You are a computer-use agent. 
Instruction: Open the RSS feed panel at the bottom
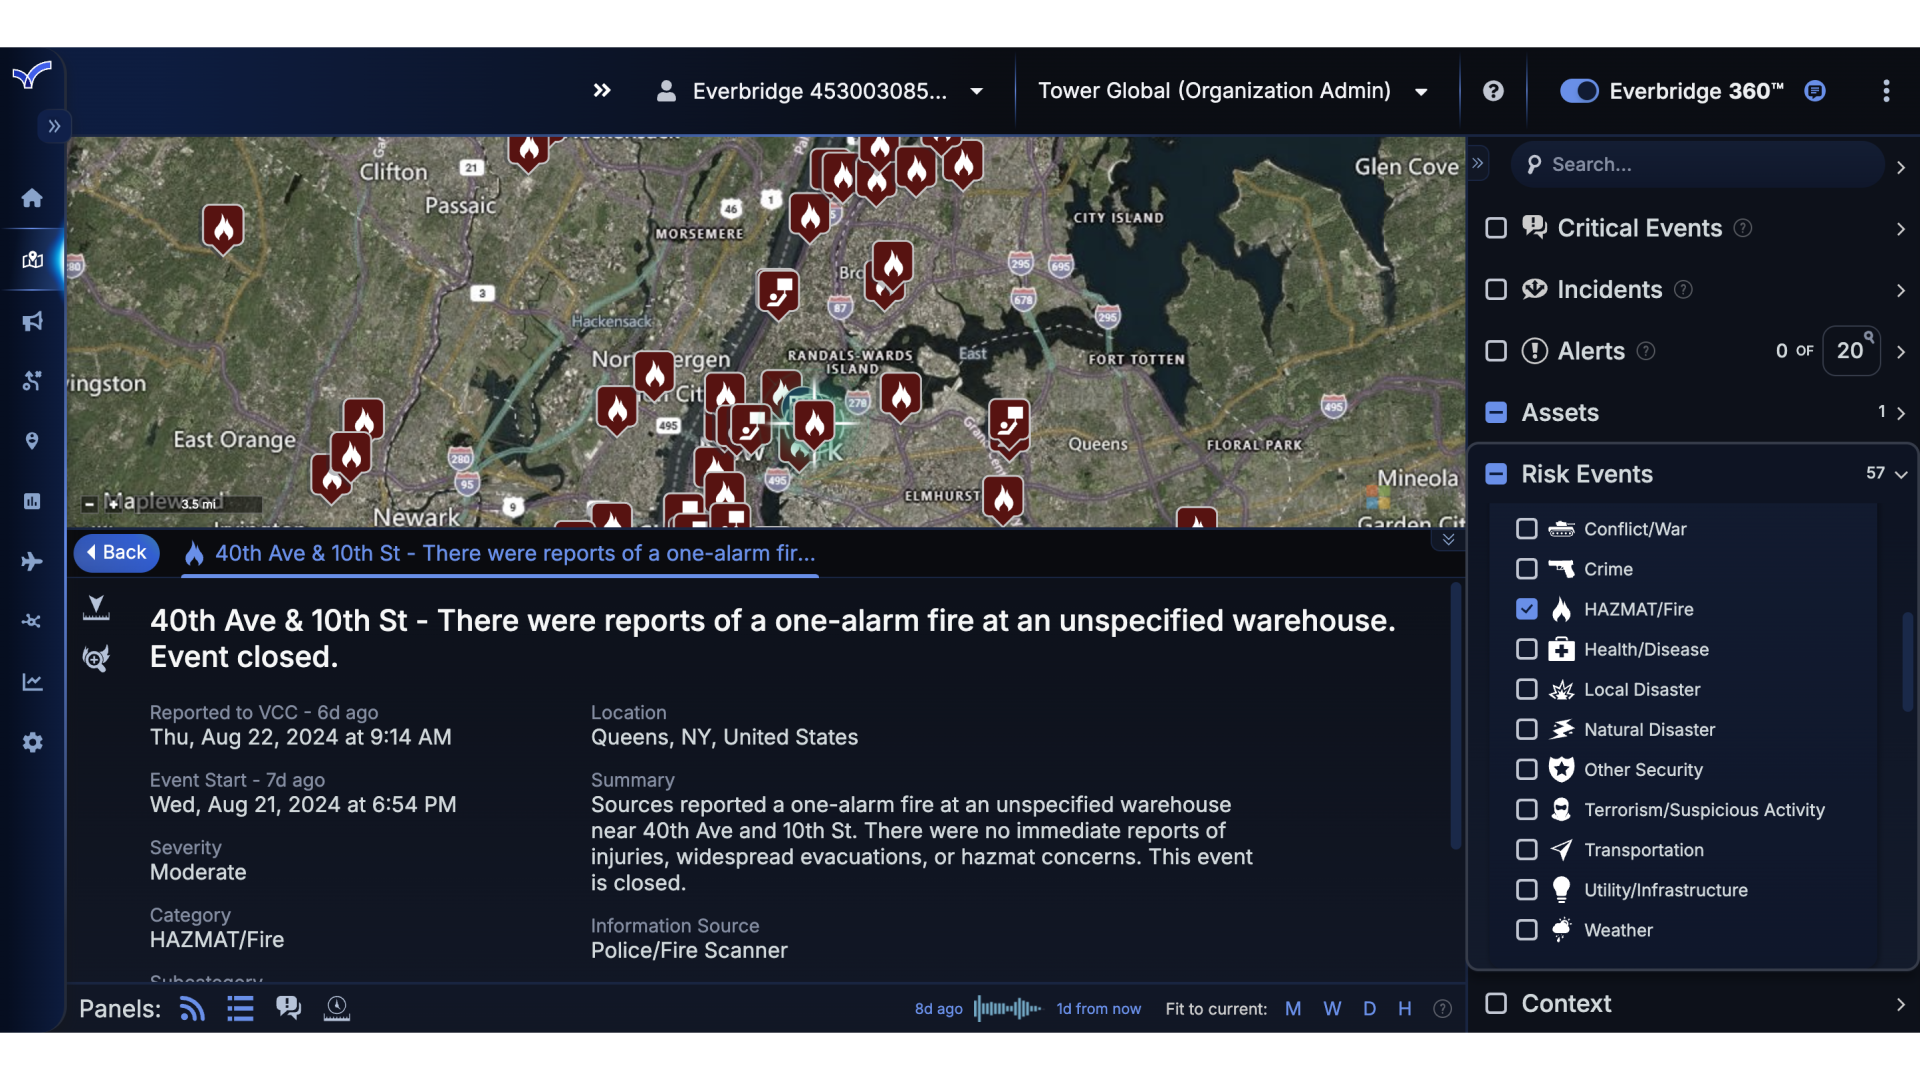[191, 1008]
